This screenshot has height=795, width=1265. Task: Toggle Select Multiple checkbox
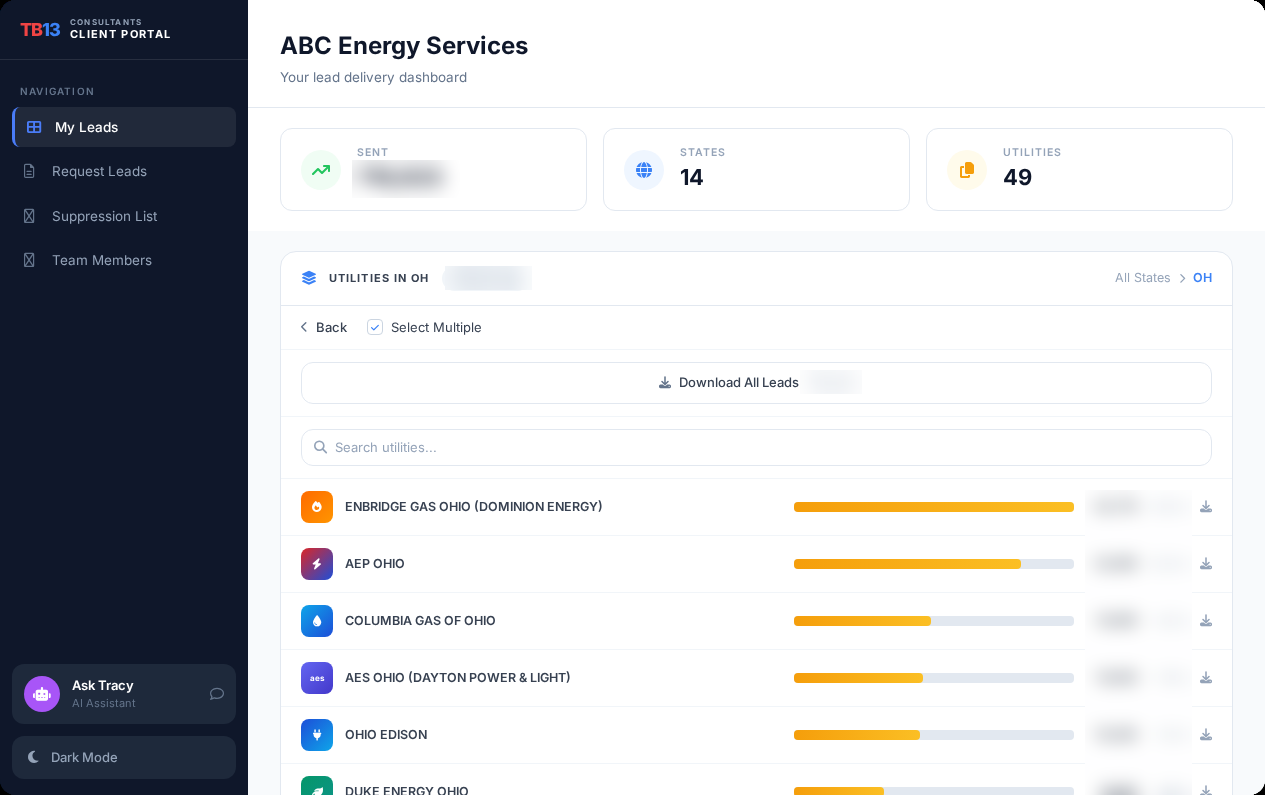coord(375,327)
